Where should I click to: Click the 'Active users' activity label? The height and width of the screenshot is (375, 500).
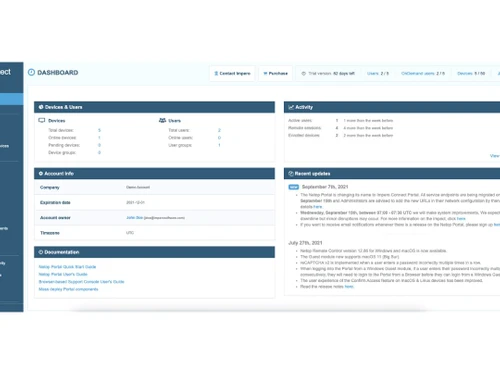pyautogui.click(x=300, y=120)
